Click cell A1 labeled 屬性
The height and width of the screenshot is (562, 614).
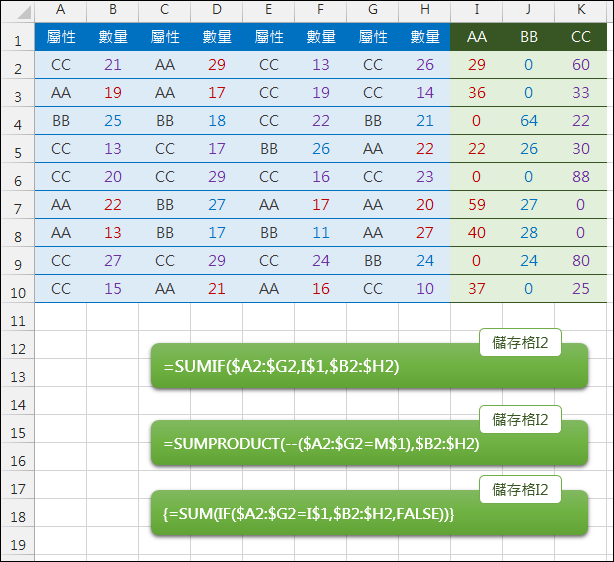60,37
